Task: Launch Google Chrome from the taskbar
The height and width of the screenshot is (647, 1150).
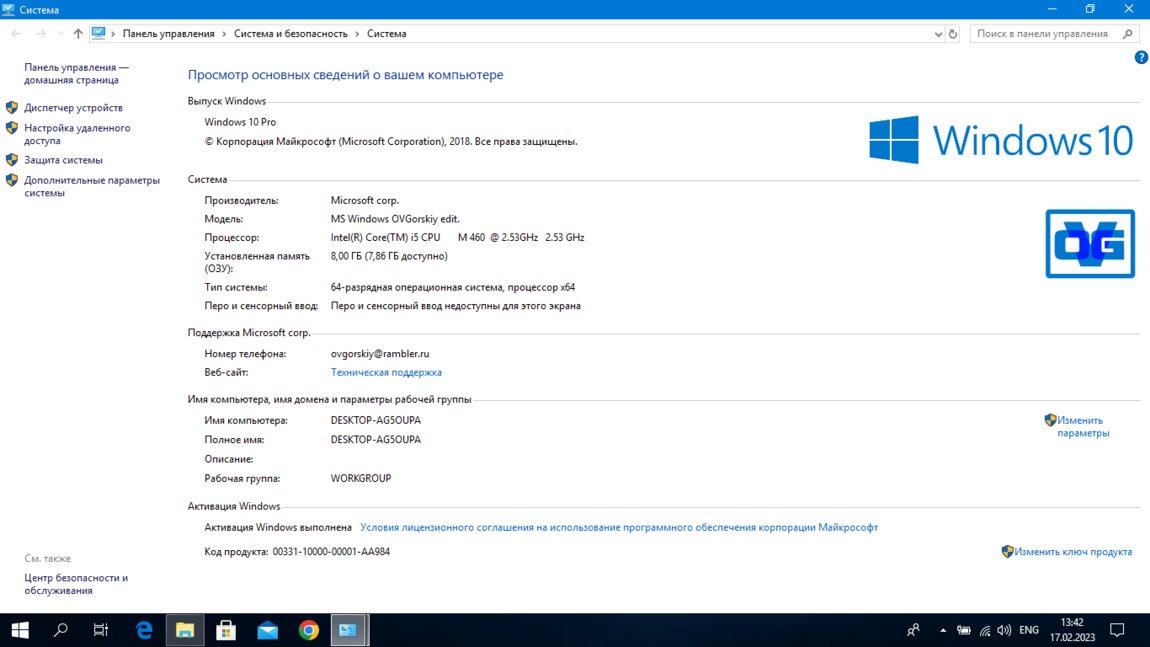Action: [309, 630]
